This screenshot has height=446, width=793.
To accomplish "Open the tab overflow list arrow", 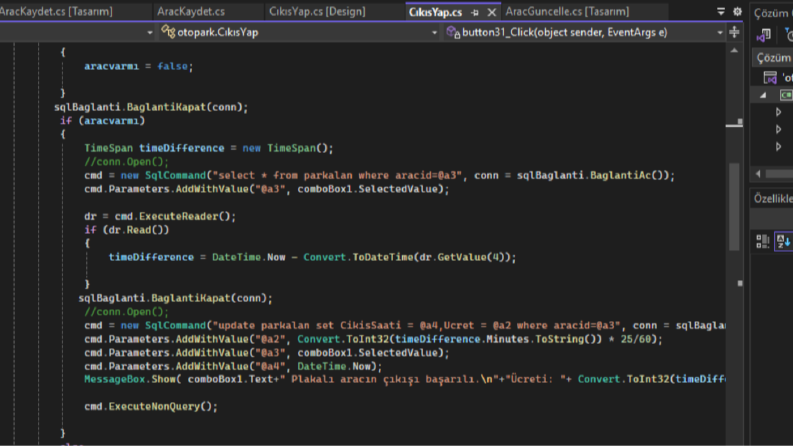I will pyautogui.click(x=721, y=11).
